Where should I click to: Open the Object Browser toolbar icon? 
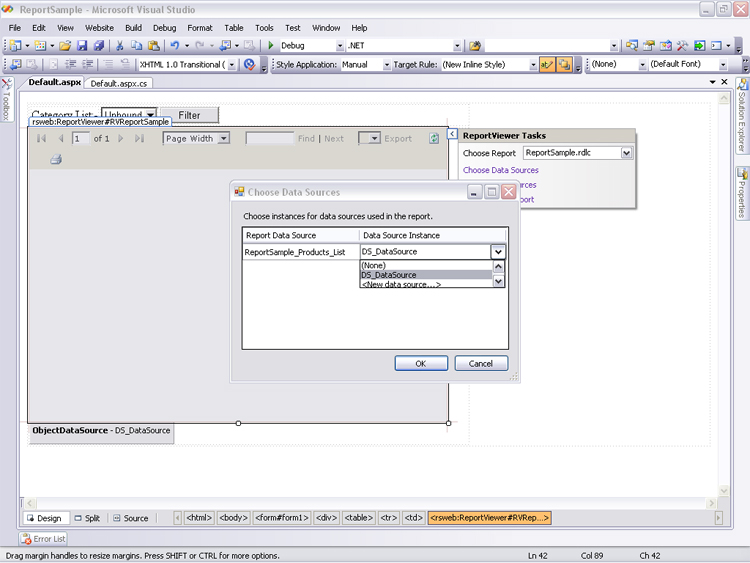665,45
